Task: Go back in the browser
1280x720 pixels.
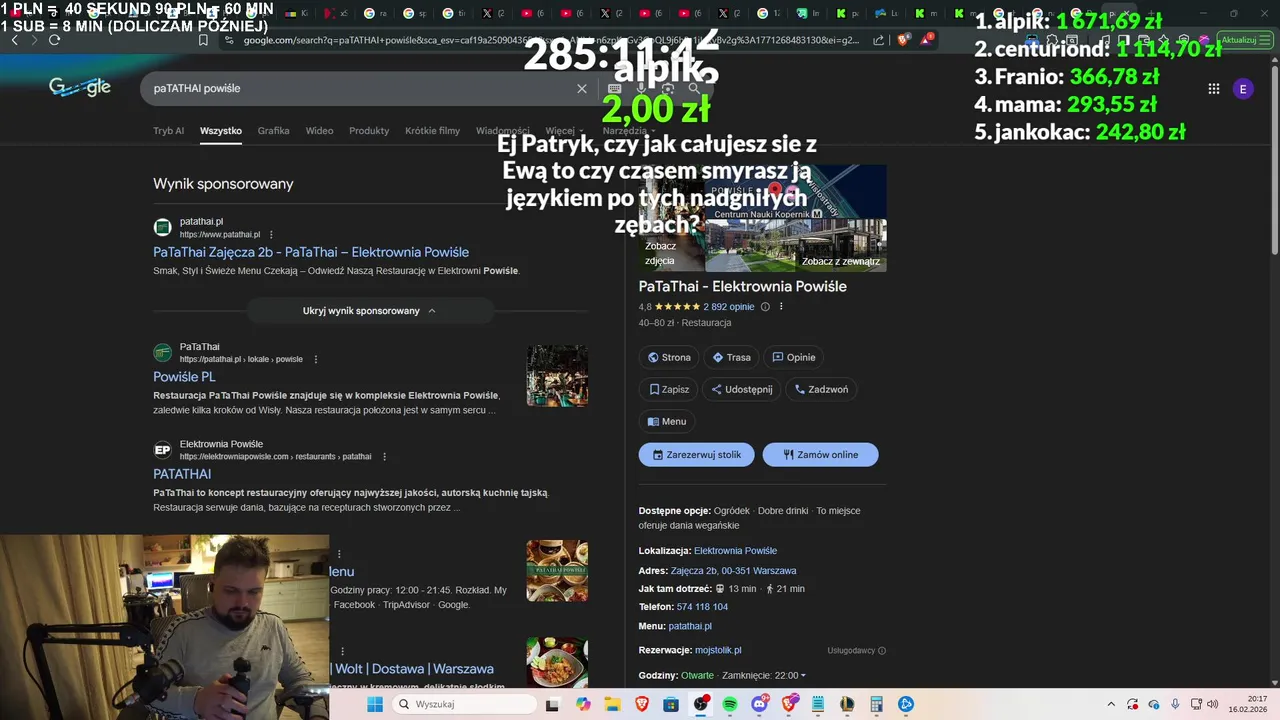Action: point(15,40)
